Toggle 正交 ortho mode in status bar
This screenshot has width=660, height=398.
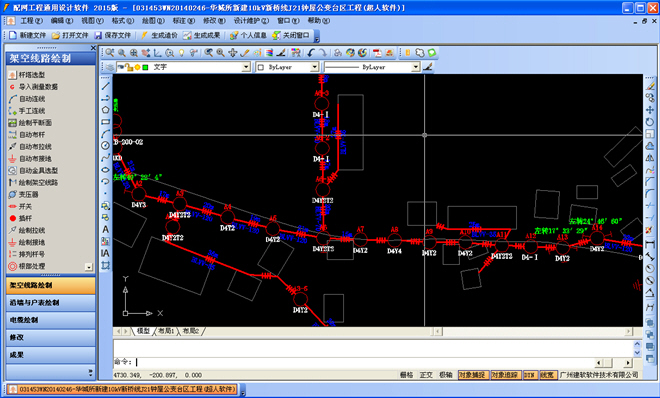click(426, 375)
